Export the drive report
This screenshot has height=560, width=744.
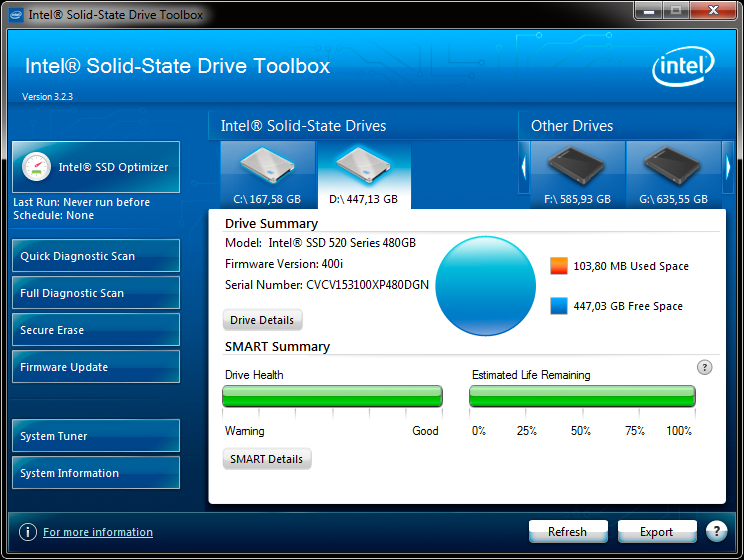pyautogui.click(x=657, y=532)
